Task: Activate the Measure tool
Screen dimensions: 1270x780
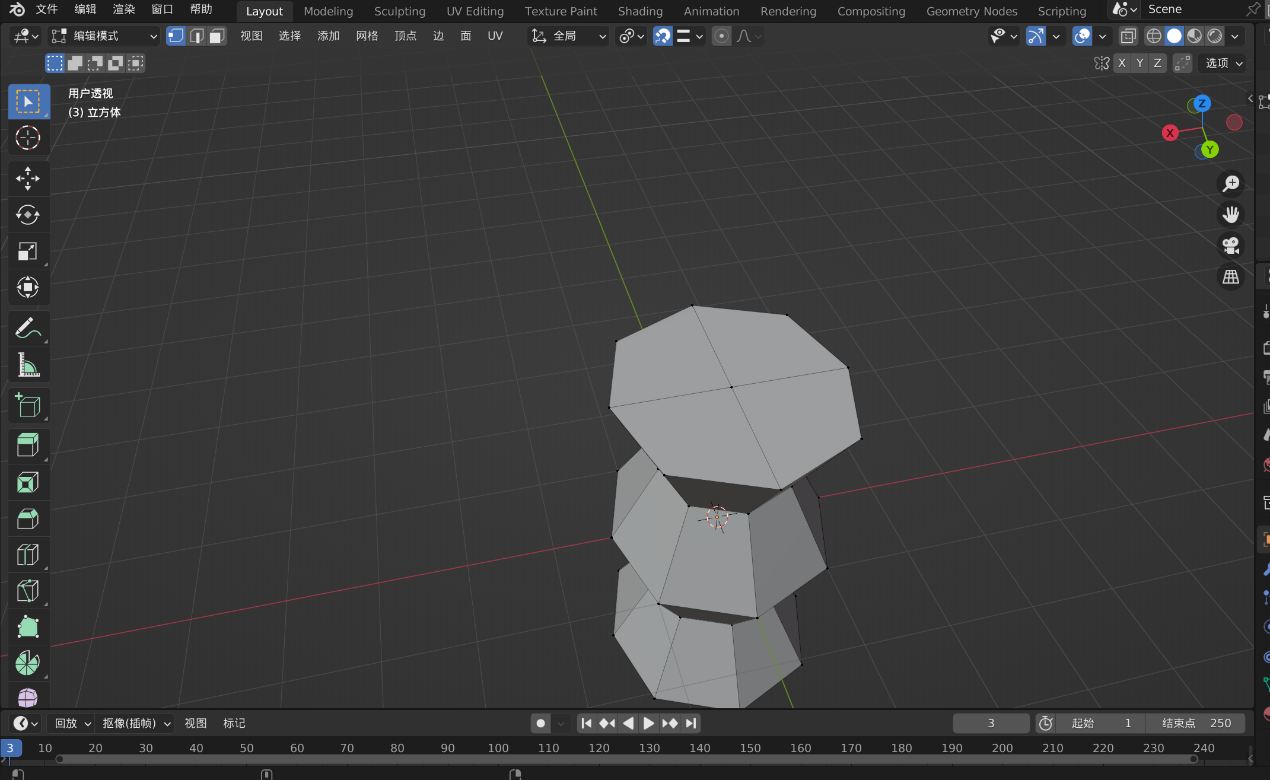Action: 28,366
